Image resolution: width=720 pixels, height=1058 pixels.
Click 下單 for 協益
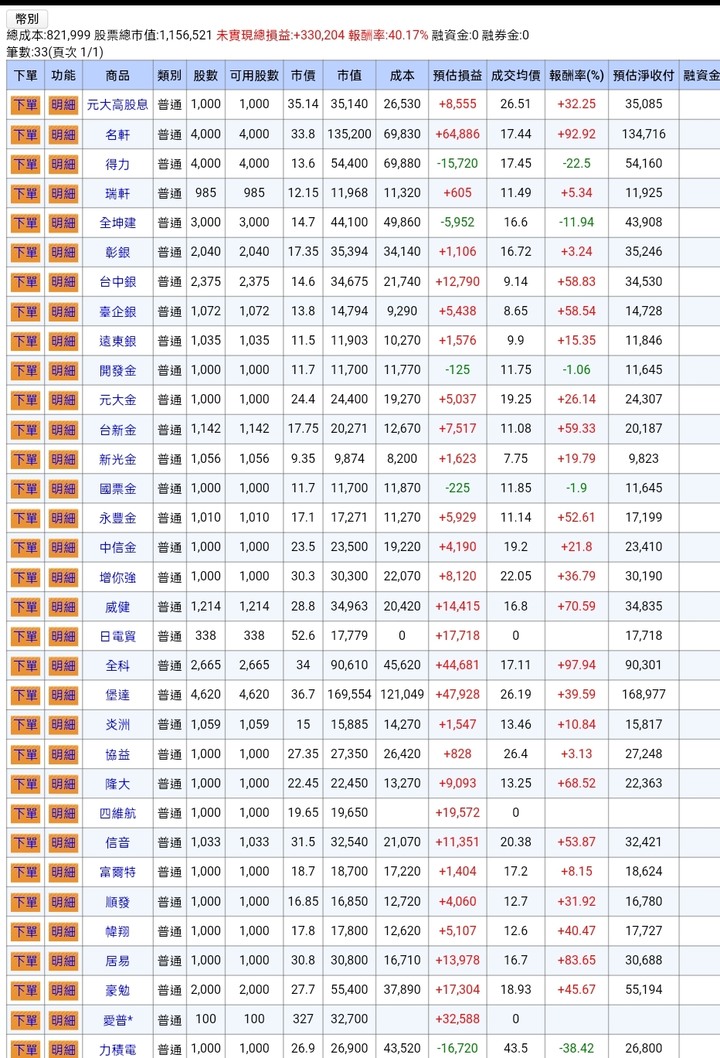point(26,754)
